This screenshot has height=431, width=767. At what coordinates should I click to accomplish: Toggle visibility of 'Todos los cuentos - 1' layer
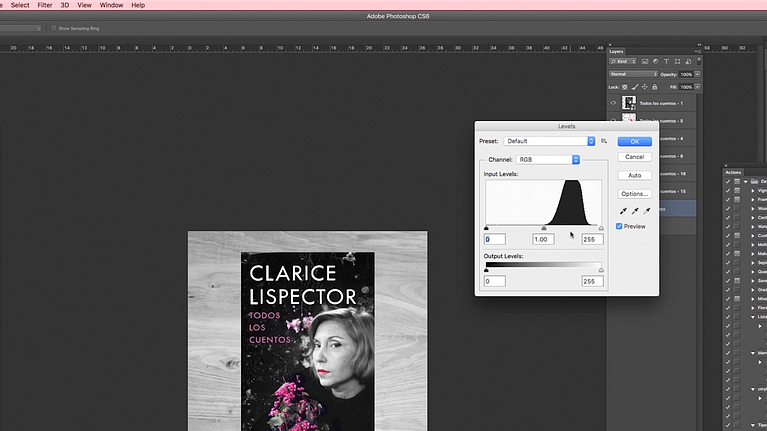pos(614,103)
